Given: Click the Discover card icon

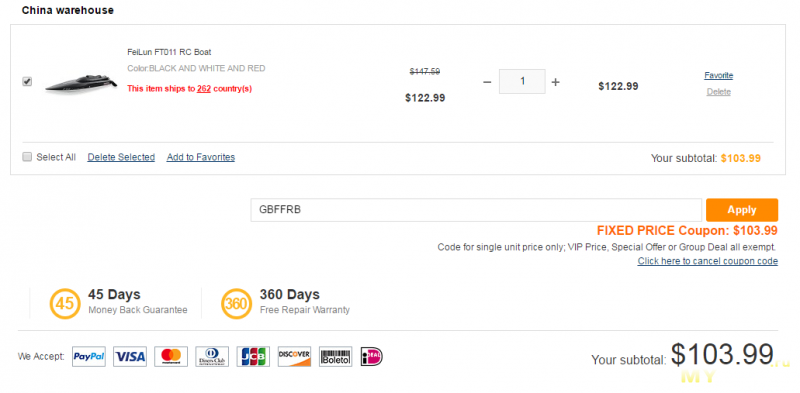Looking at the screenshot, I should (294, 357).
